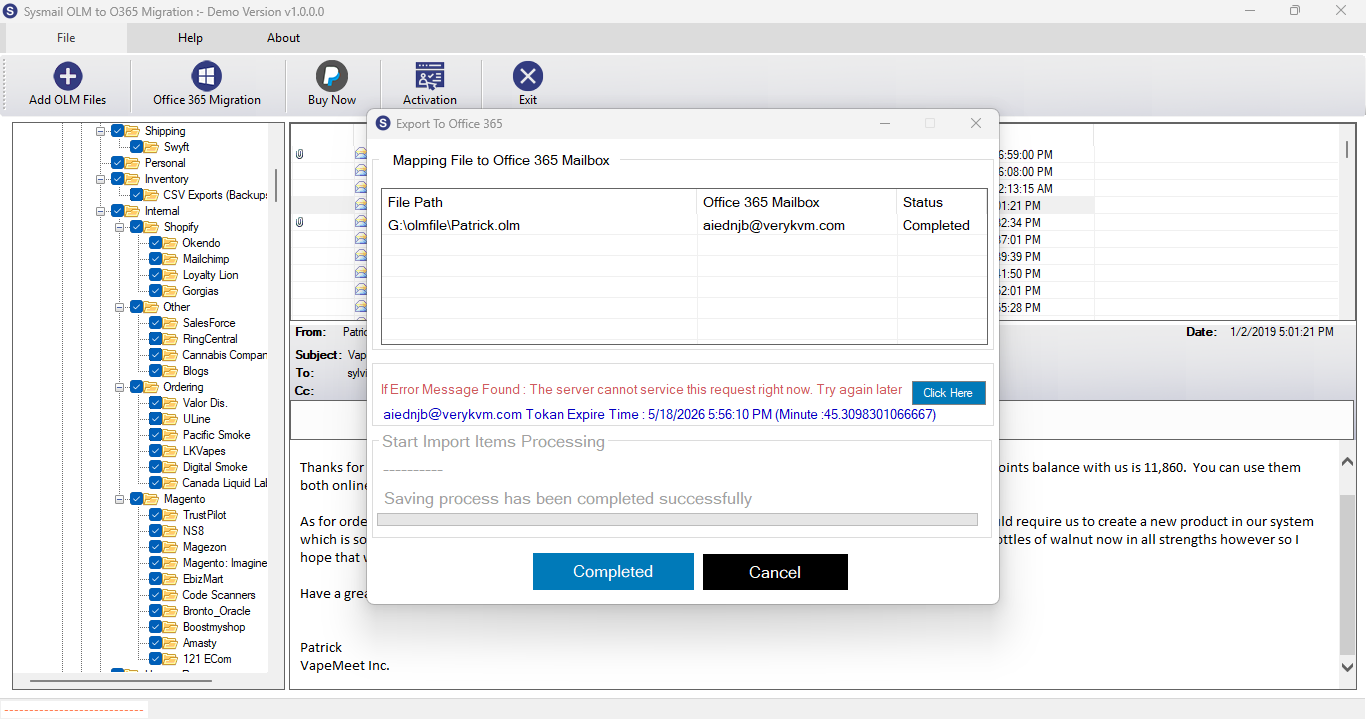Collapse the Magento folder node
Screen dimensions: 1366x720
pyautogui.click(x=119, y=499)
